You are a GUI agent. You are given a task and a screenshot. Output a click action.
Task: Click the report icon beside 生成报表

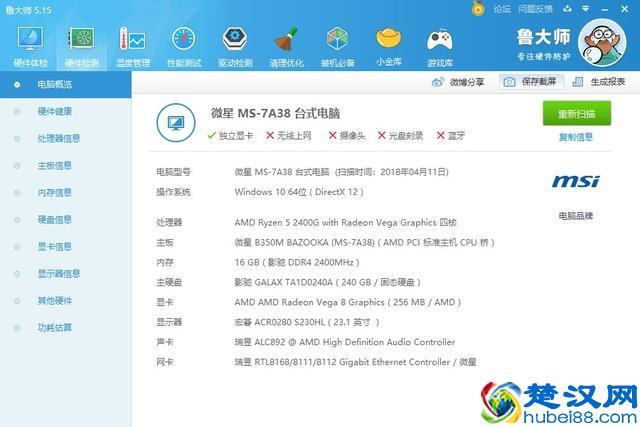[x=578, y=82]
